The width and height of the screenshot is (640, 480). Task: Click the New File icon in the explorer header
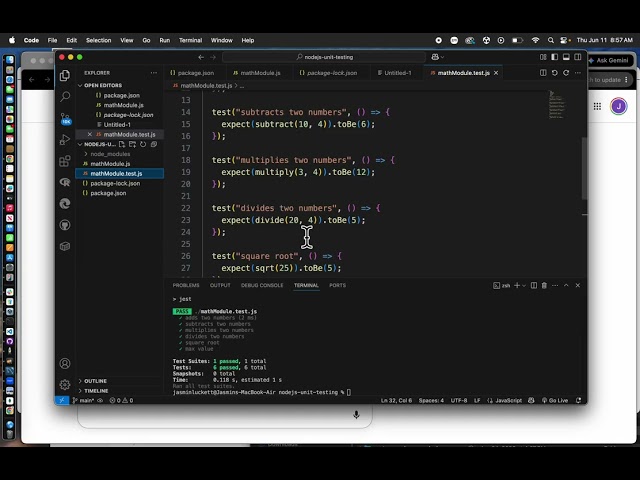click(122, 144)
